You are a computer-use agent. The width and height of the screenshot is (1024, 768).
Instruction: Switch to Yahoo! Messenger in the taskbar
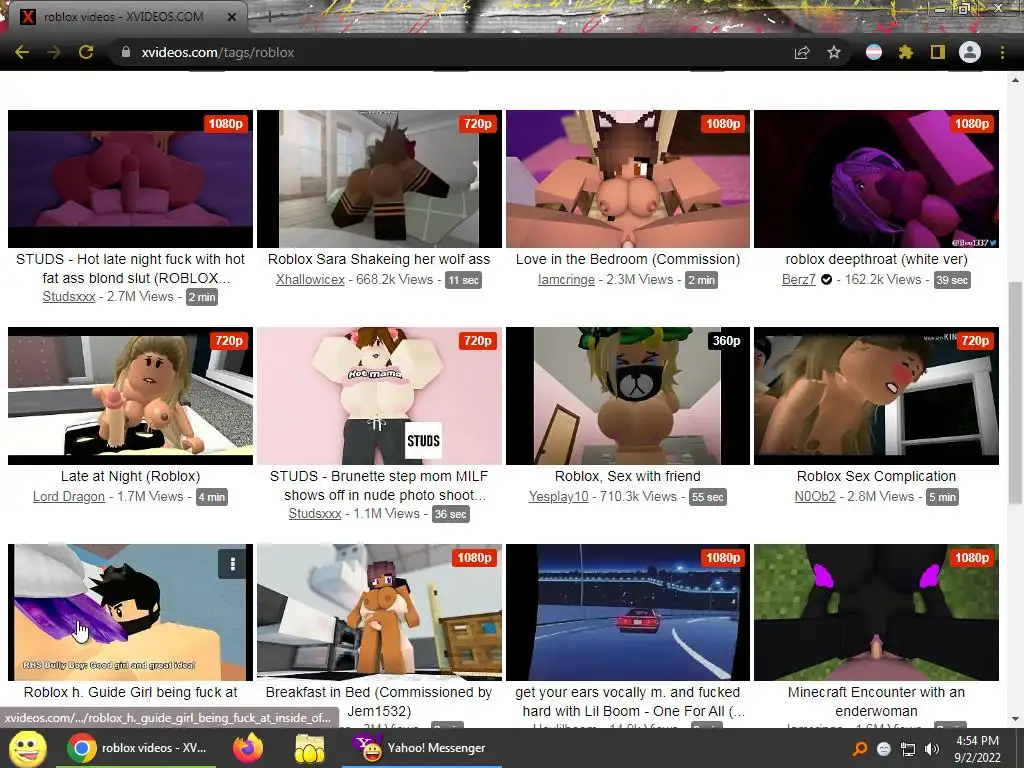422,748
